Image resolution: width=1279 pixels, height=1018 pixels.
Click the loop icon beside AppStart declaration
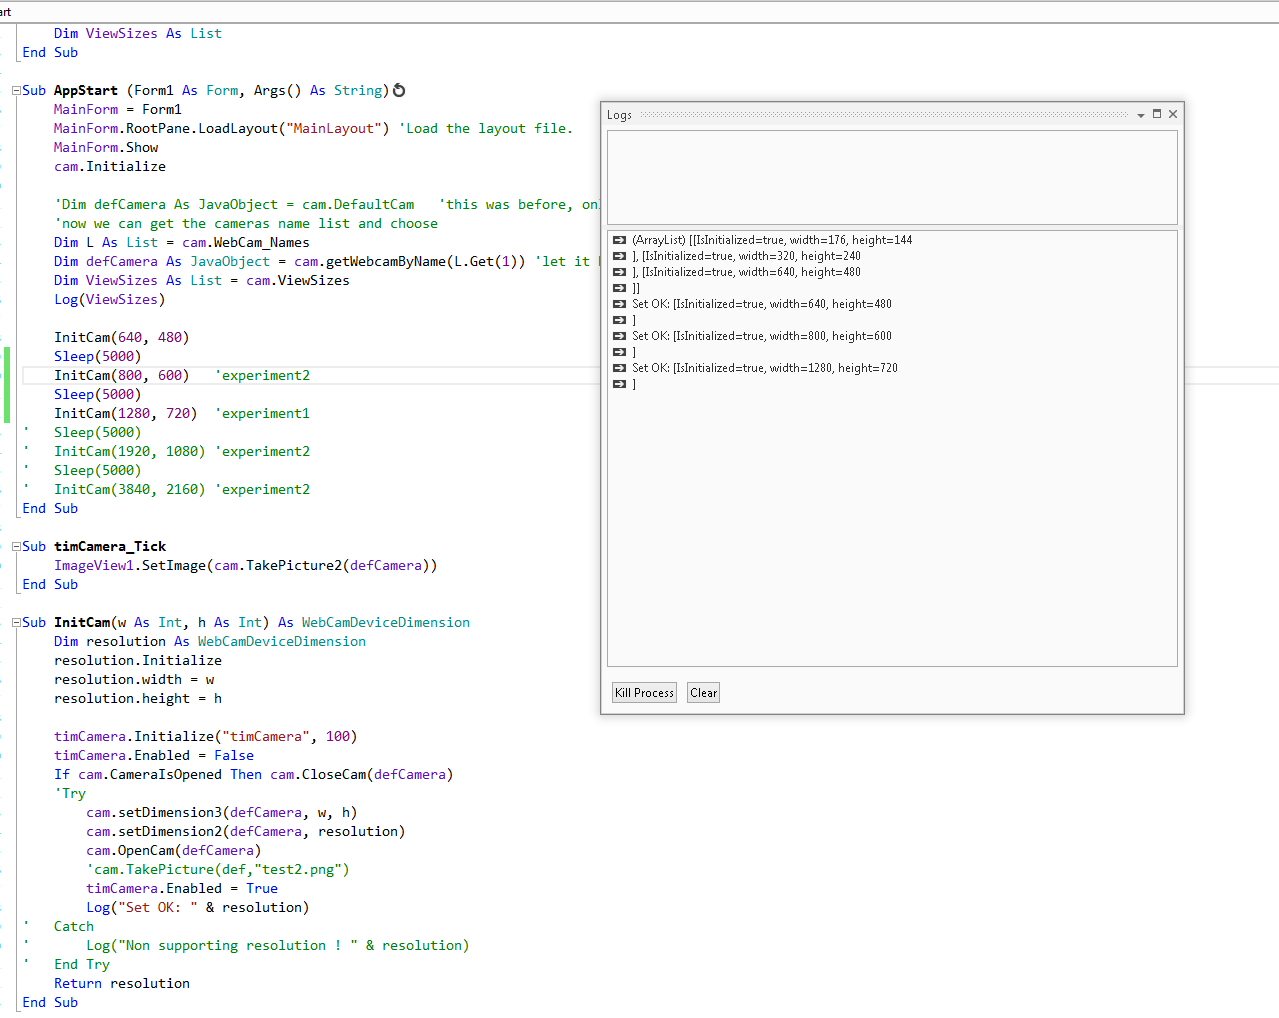pyautogui.click(x=399, y=90)
